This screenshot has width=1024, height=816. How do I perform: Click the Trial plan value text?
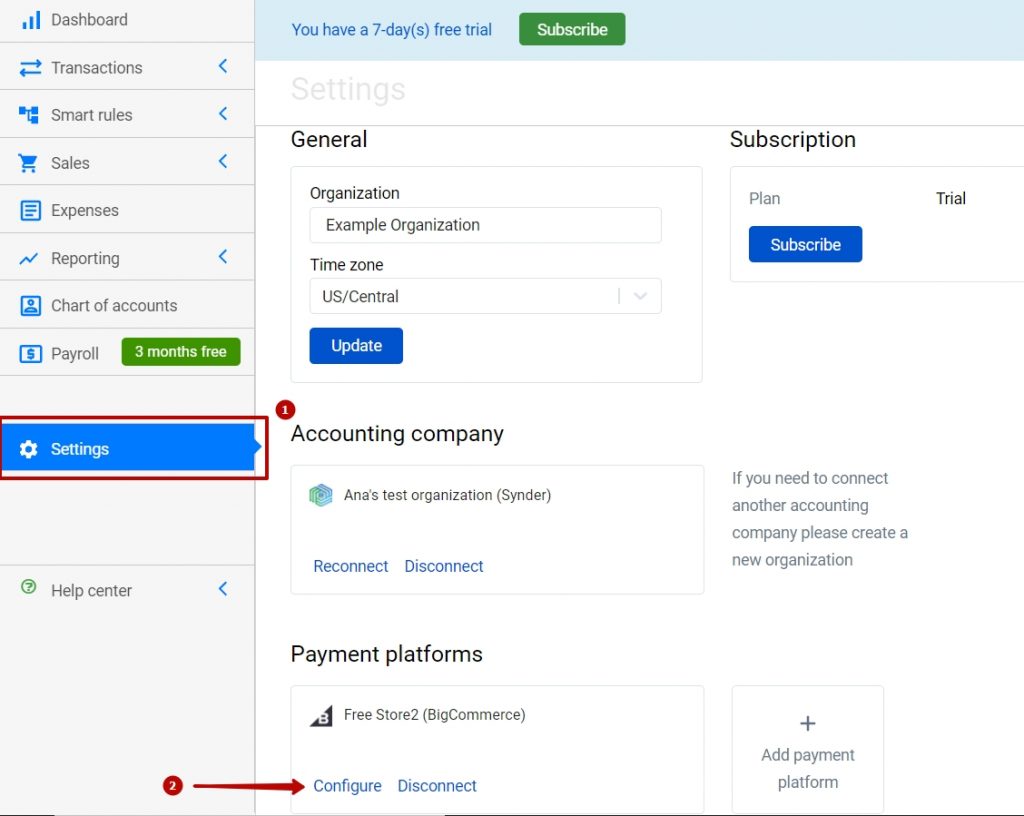(950, 198)
